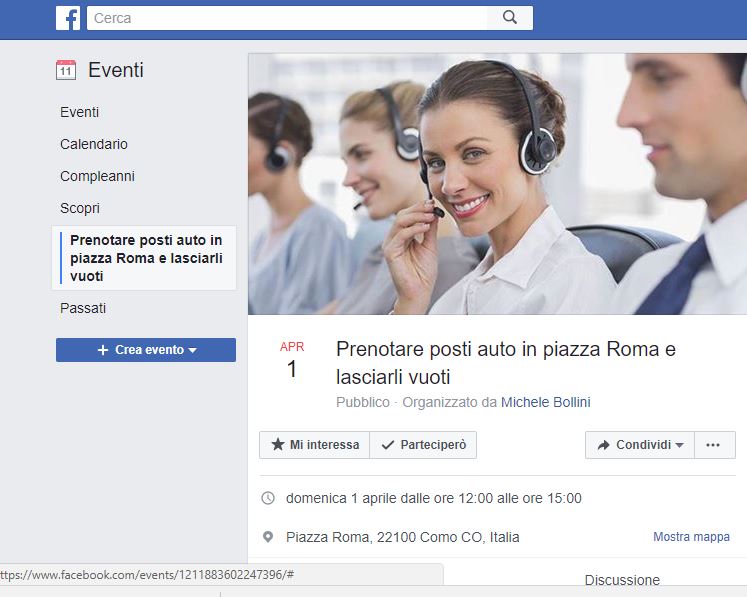Viewport: 747px width, 597px height.
Task: Click the search magnifier icon
Action: pyautogui.click(x=510, y=18)
